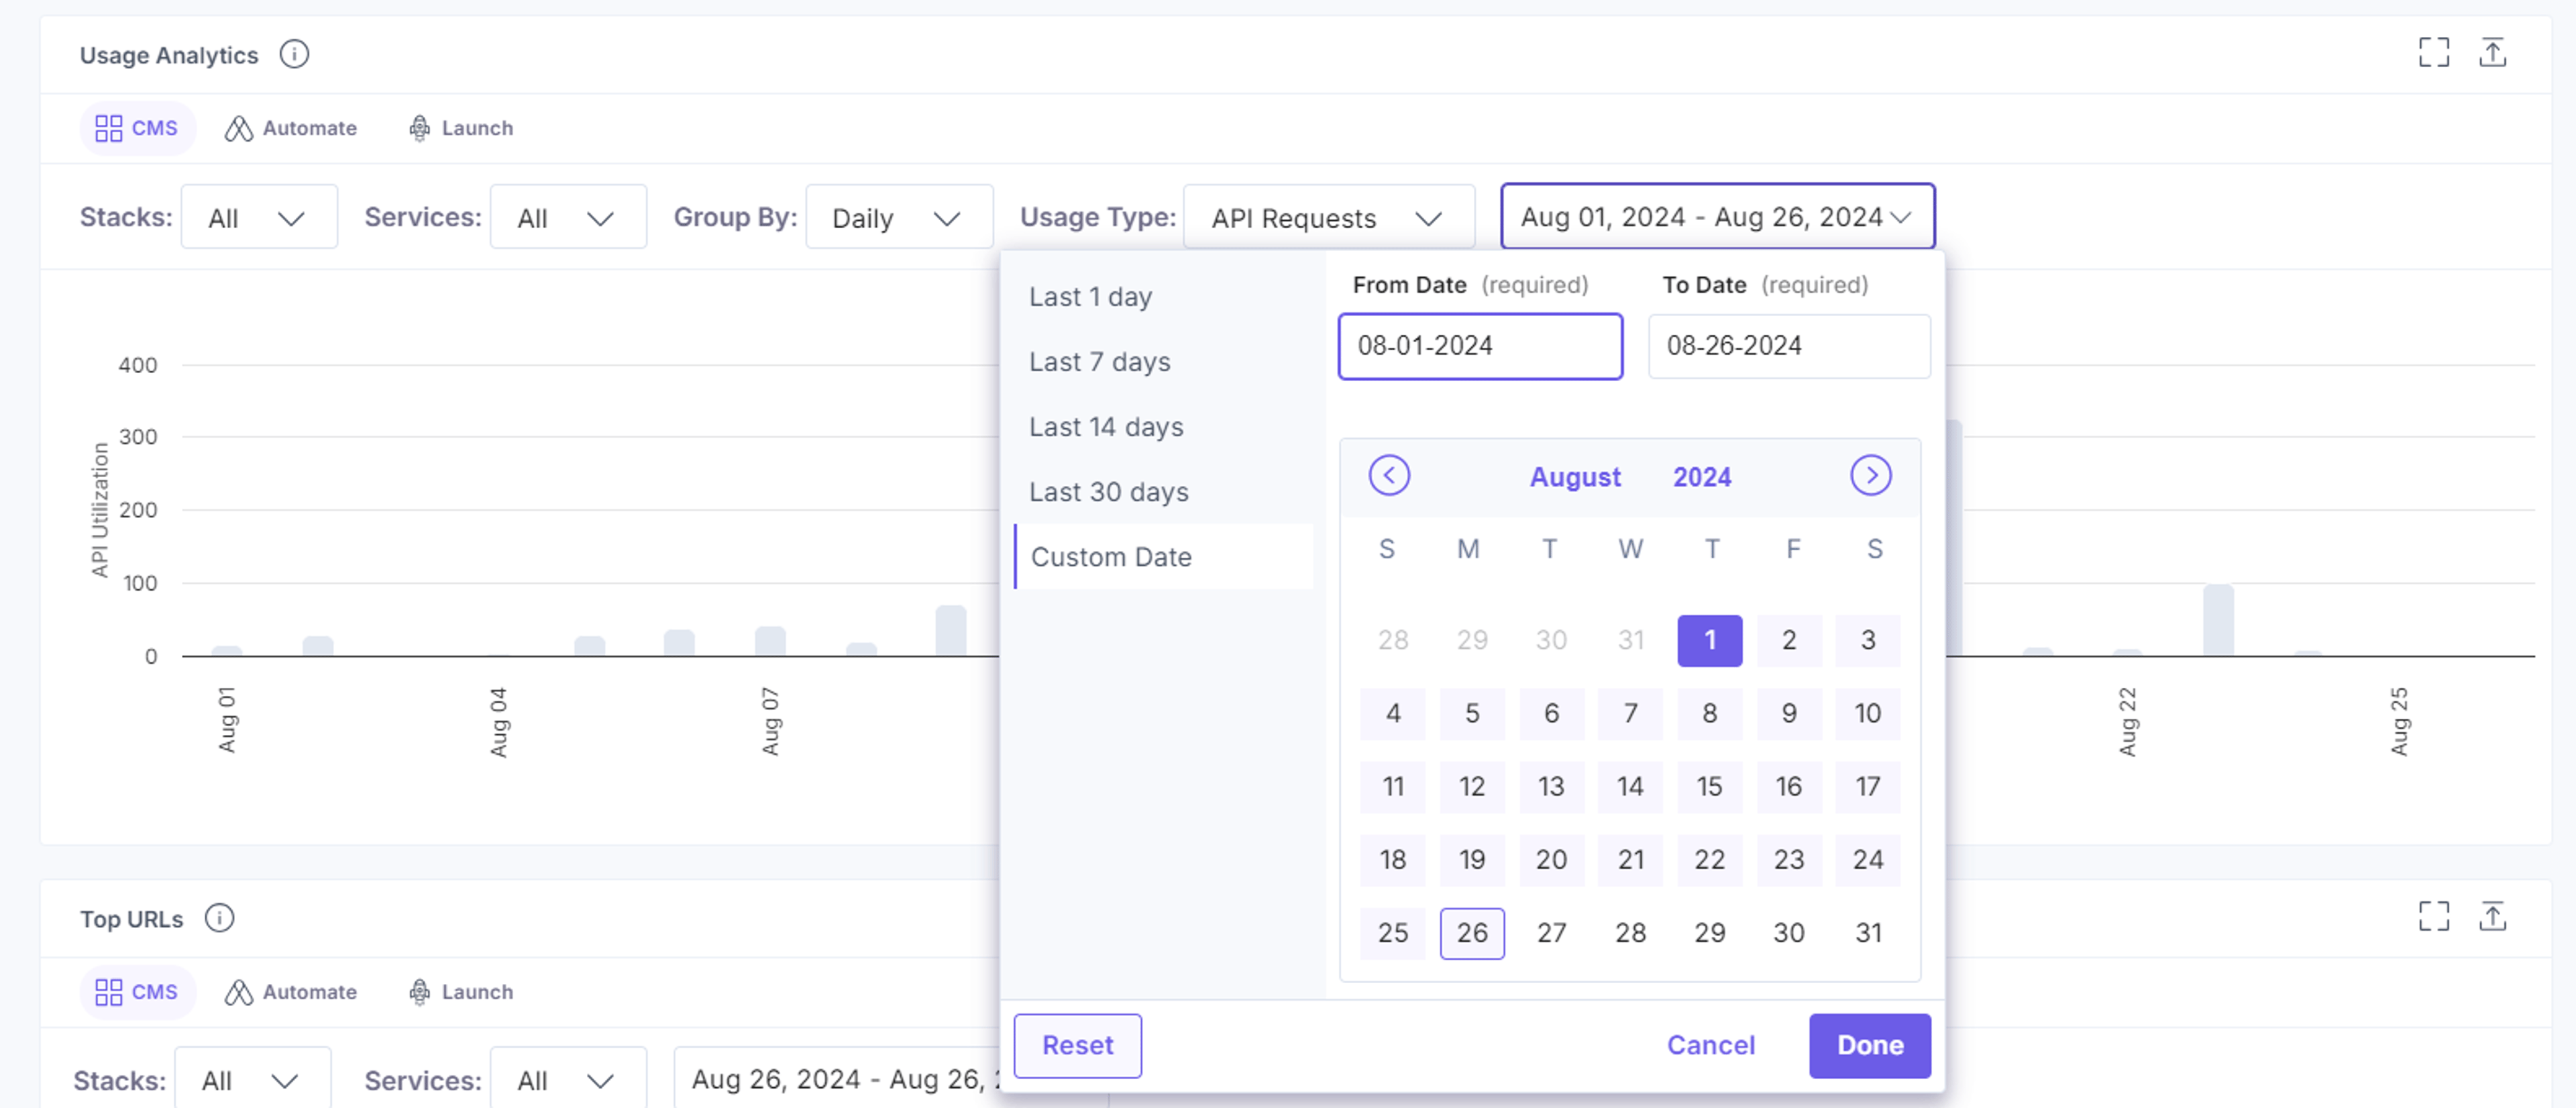This screenshot has height=1108, width=2576.
Task: Select August 25 in calendar
Action: click(1392, 933)
